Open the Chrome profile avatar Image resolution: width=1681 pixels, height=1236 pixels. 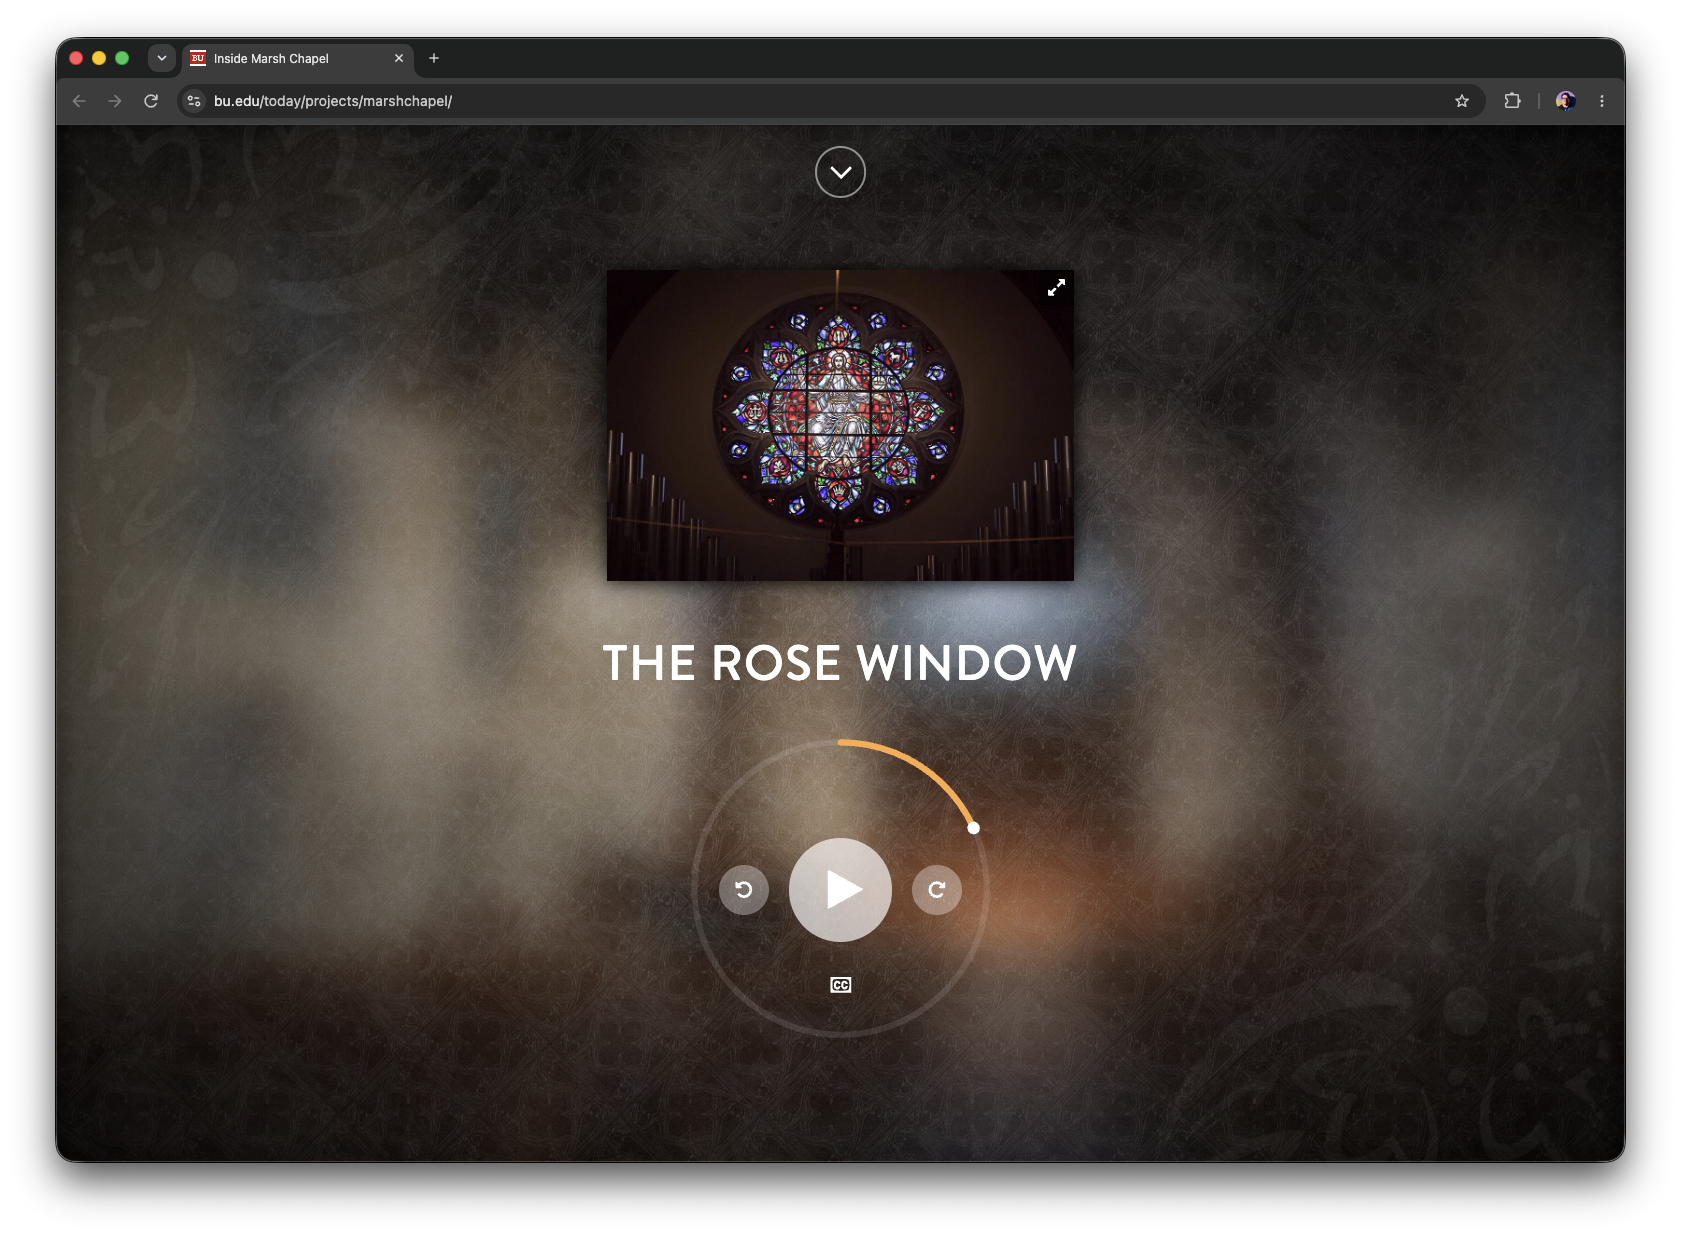coord(1566,101)
